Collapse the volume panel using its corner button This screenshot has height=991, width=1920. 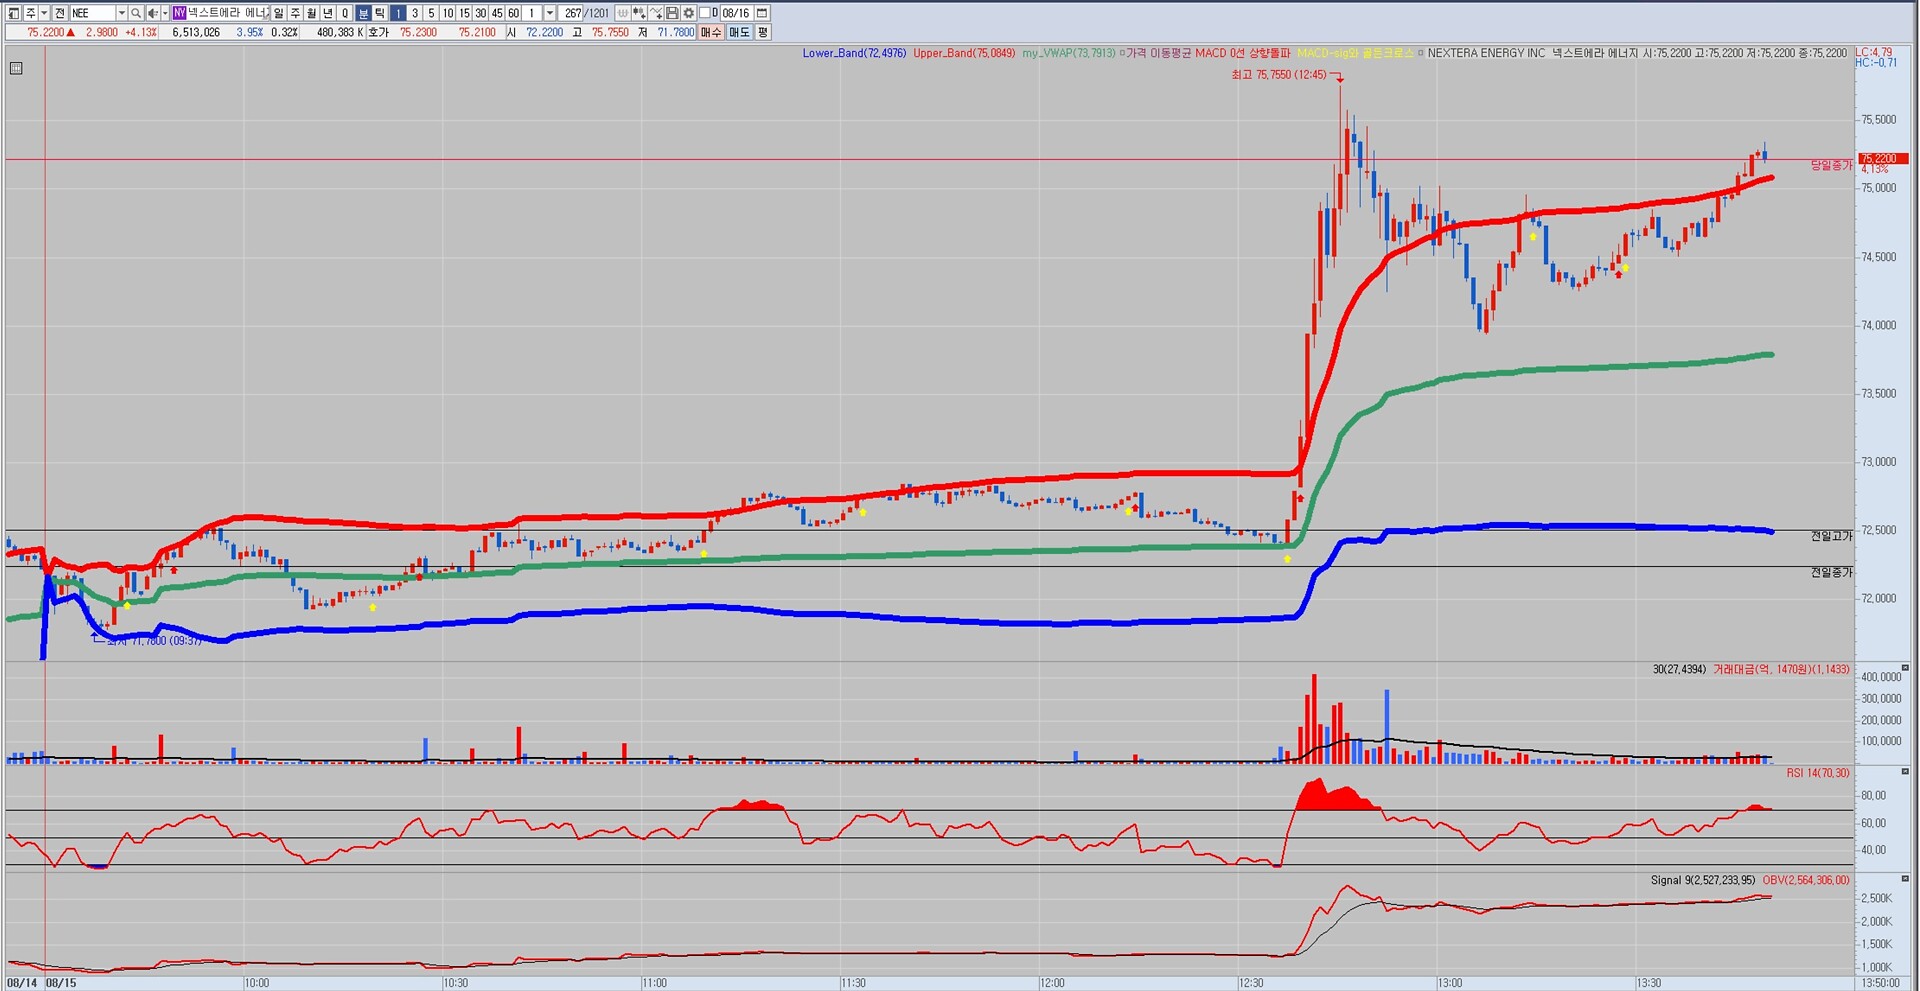click(1905, 667)
